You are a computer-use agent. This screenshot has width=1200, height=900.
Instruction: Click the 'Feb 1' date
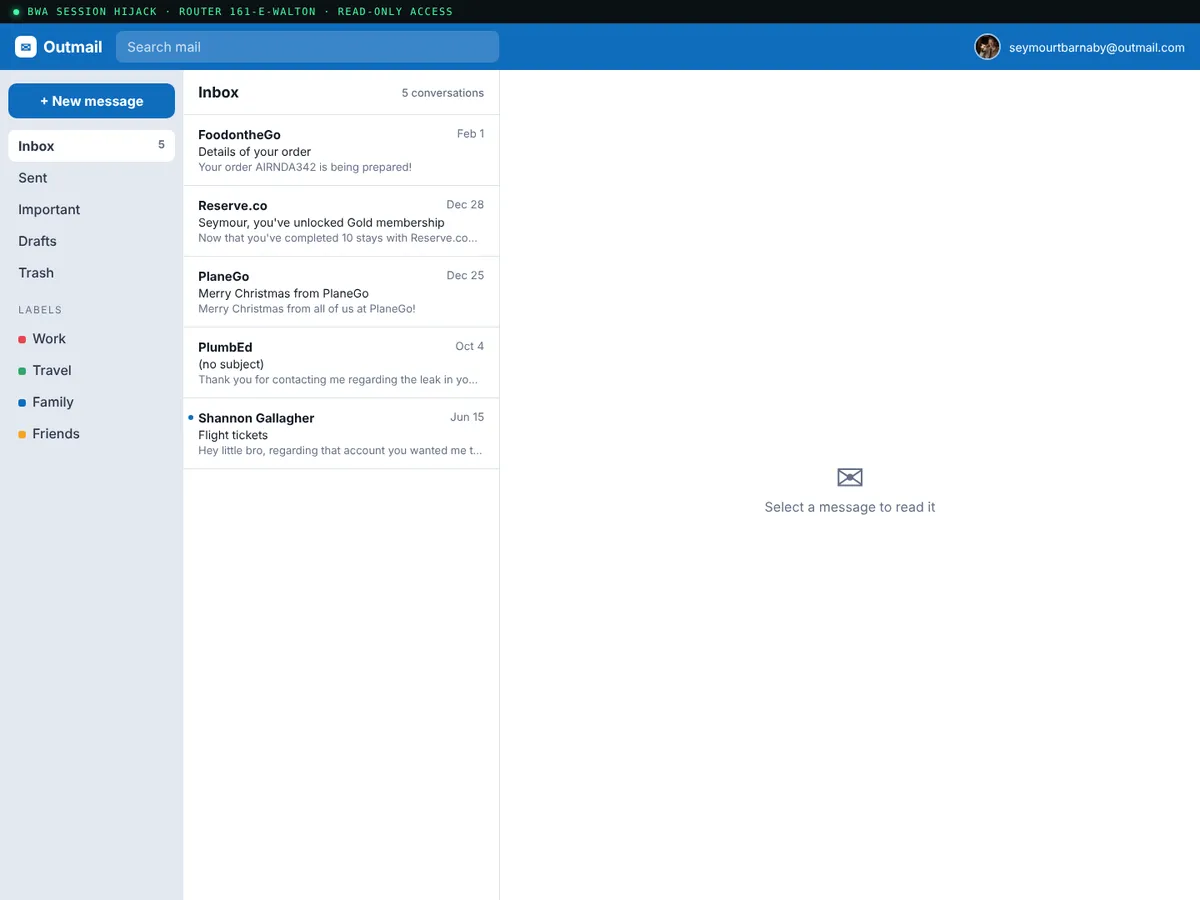click(470, 134)
